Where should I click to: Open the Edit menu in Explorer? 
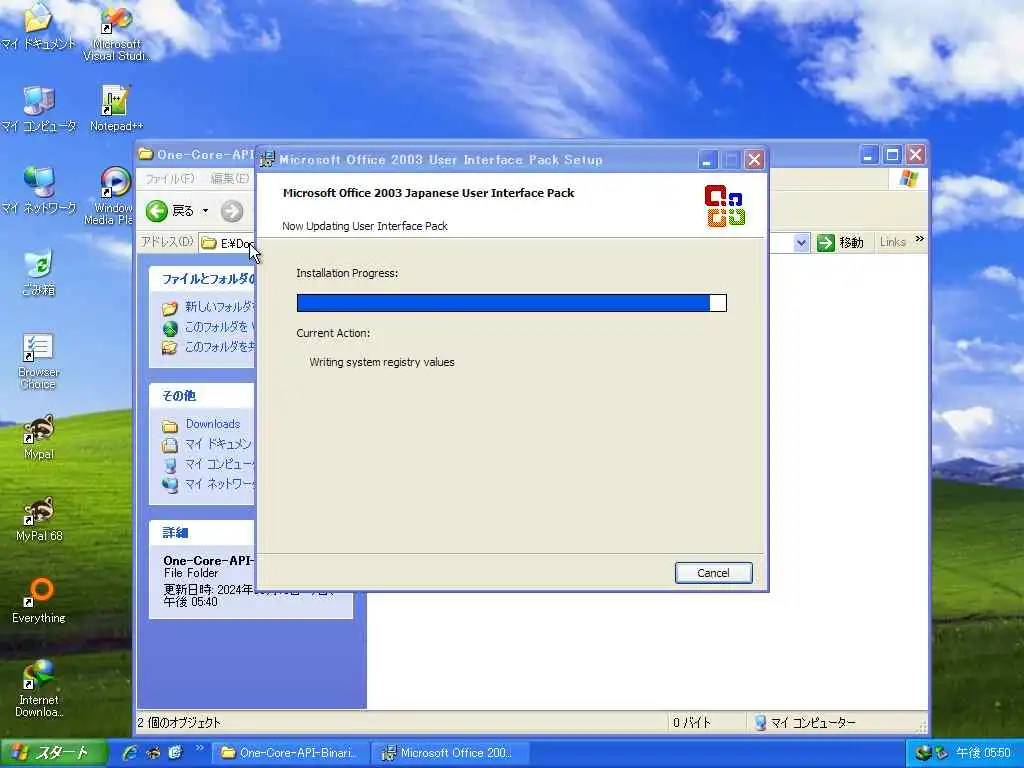(x=229, y=178)
